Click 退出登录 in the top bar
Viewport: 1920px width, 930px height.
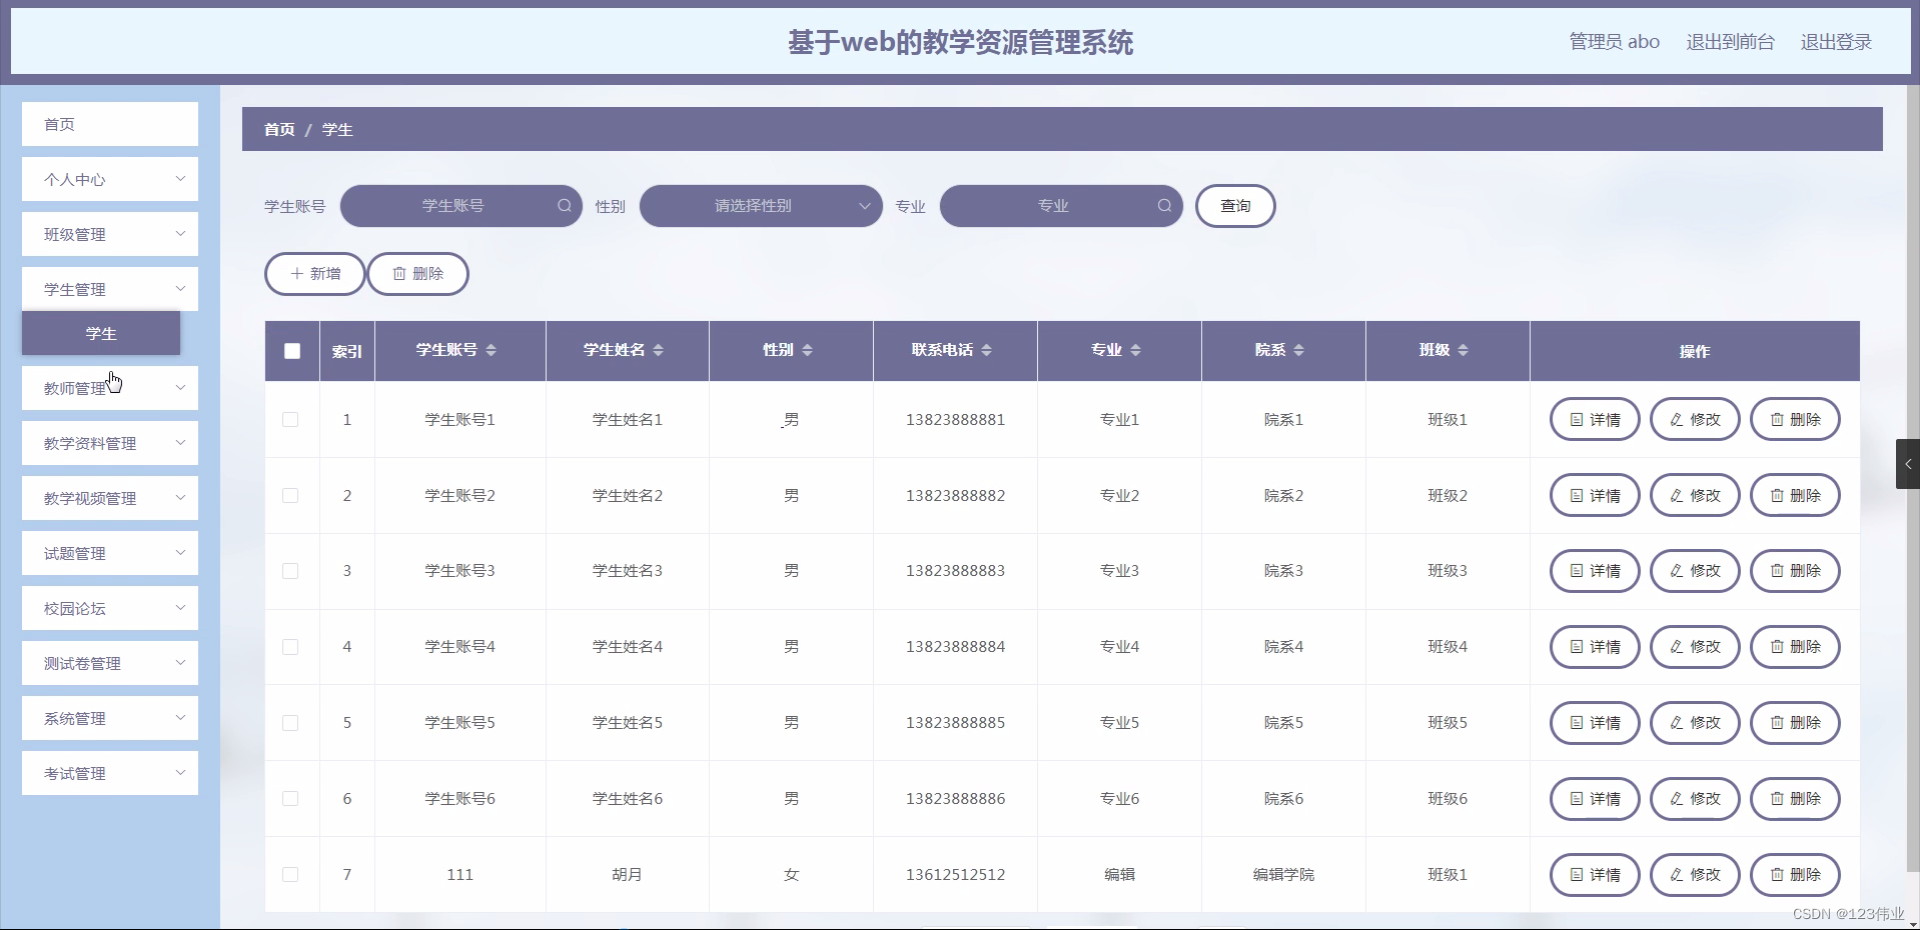click(1837, 41)
